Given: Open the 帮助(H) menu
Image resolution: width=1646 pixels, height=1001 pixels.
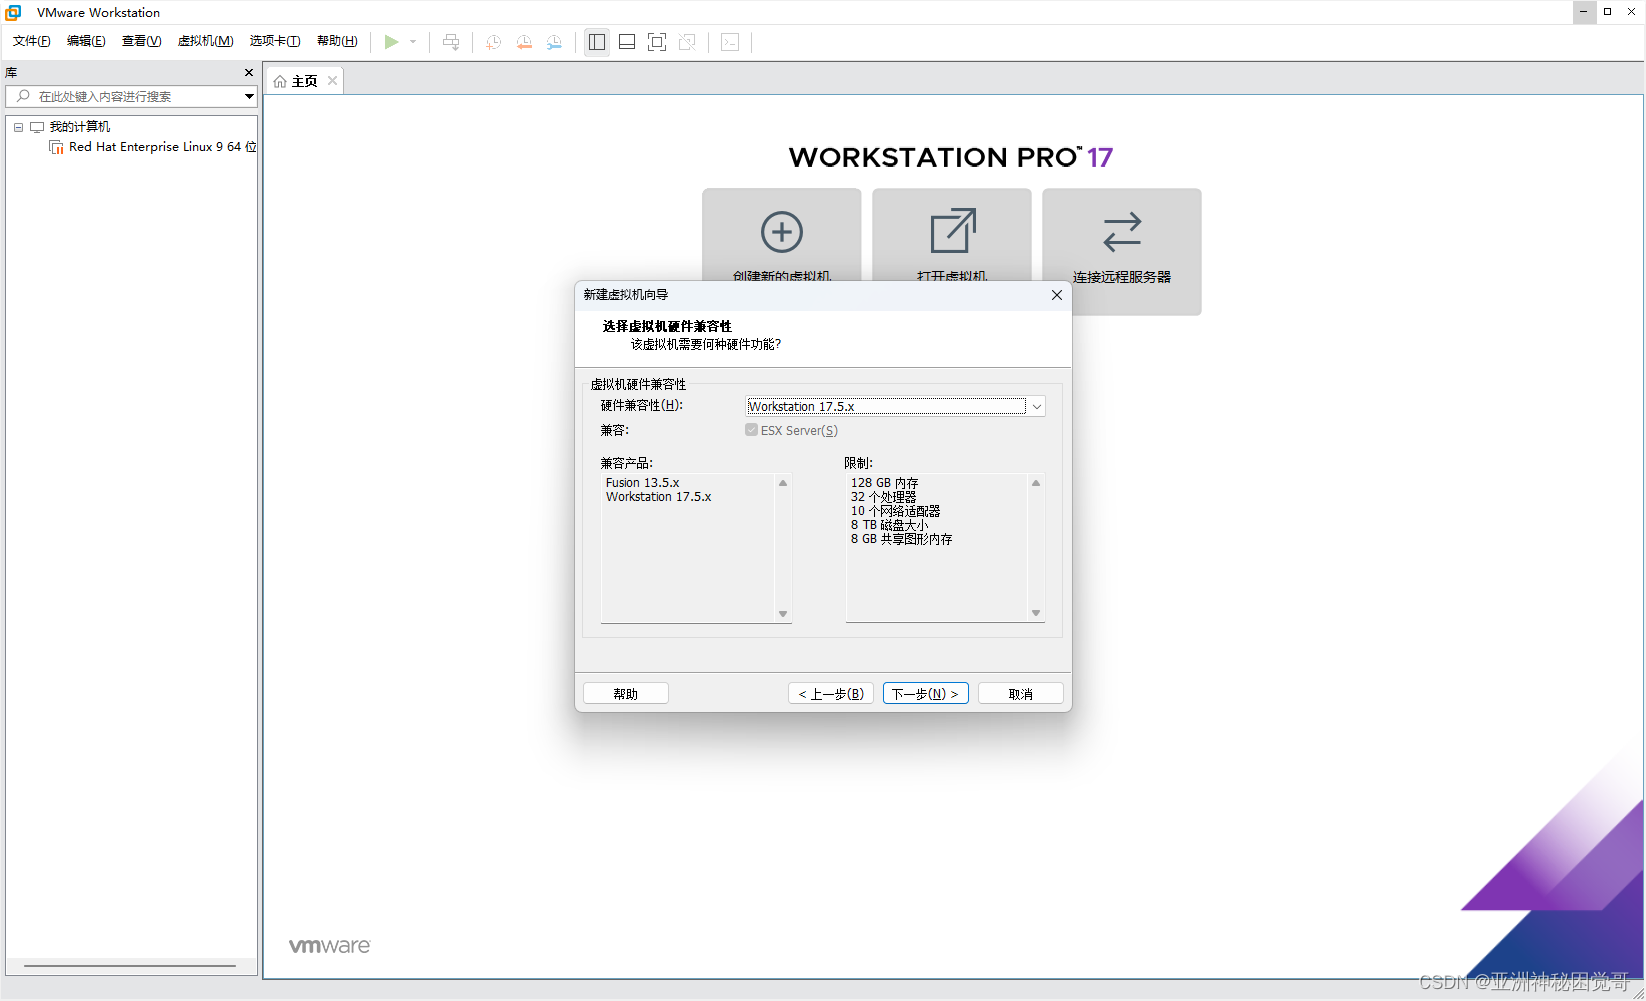Looking at the screenshot, I should tap(337, 41).
